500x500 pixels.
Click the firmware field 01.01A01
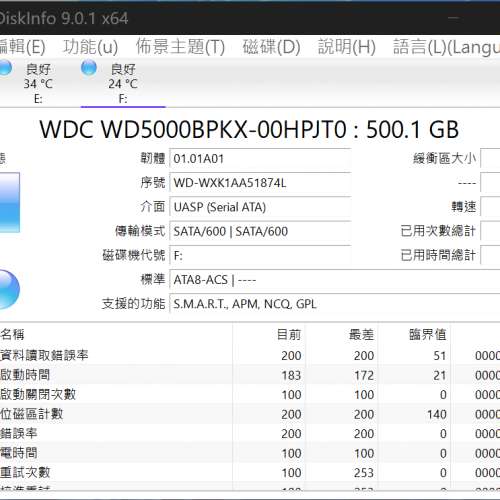260,159
